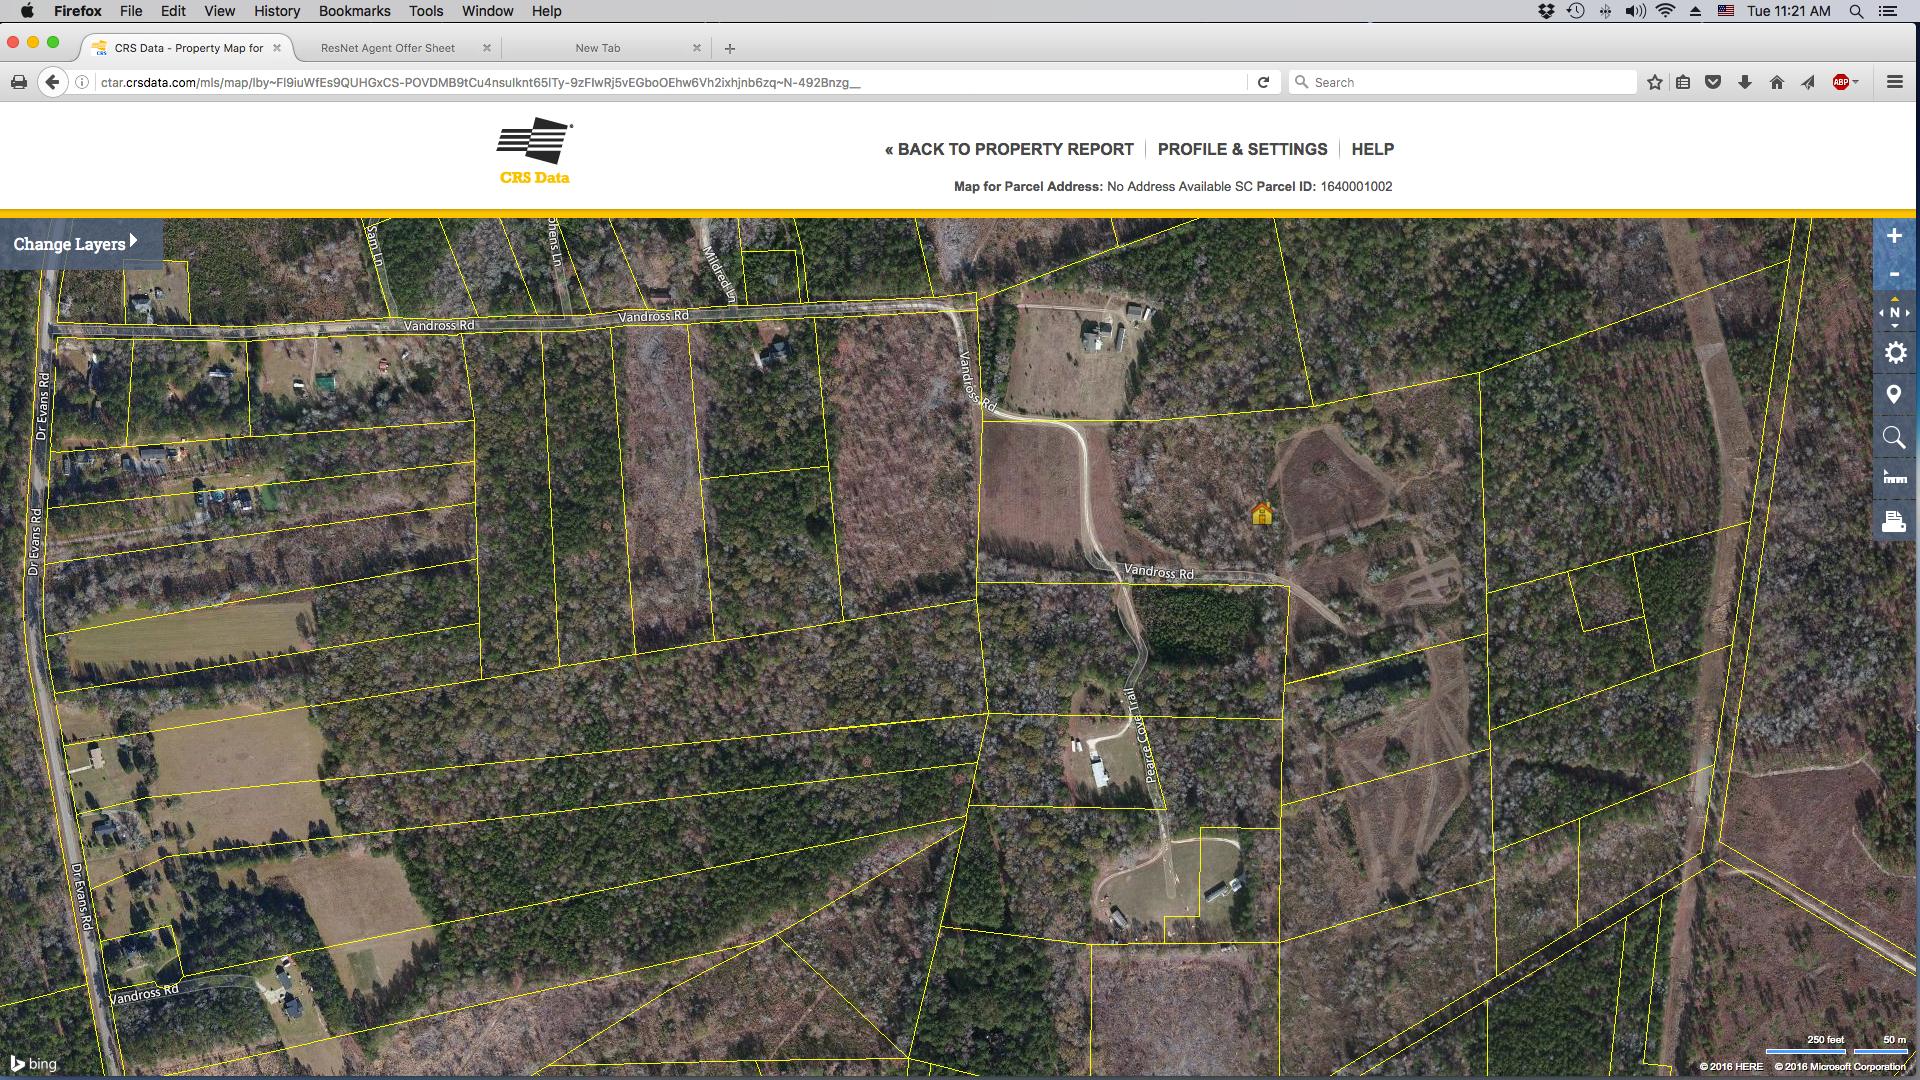
Task: Print the map using map toolbar printer
Action: tap(1894, 521)
